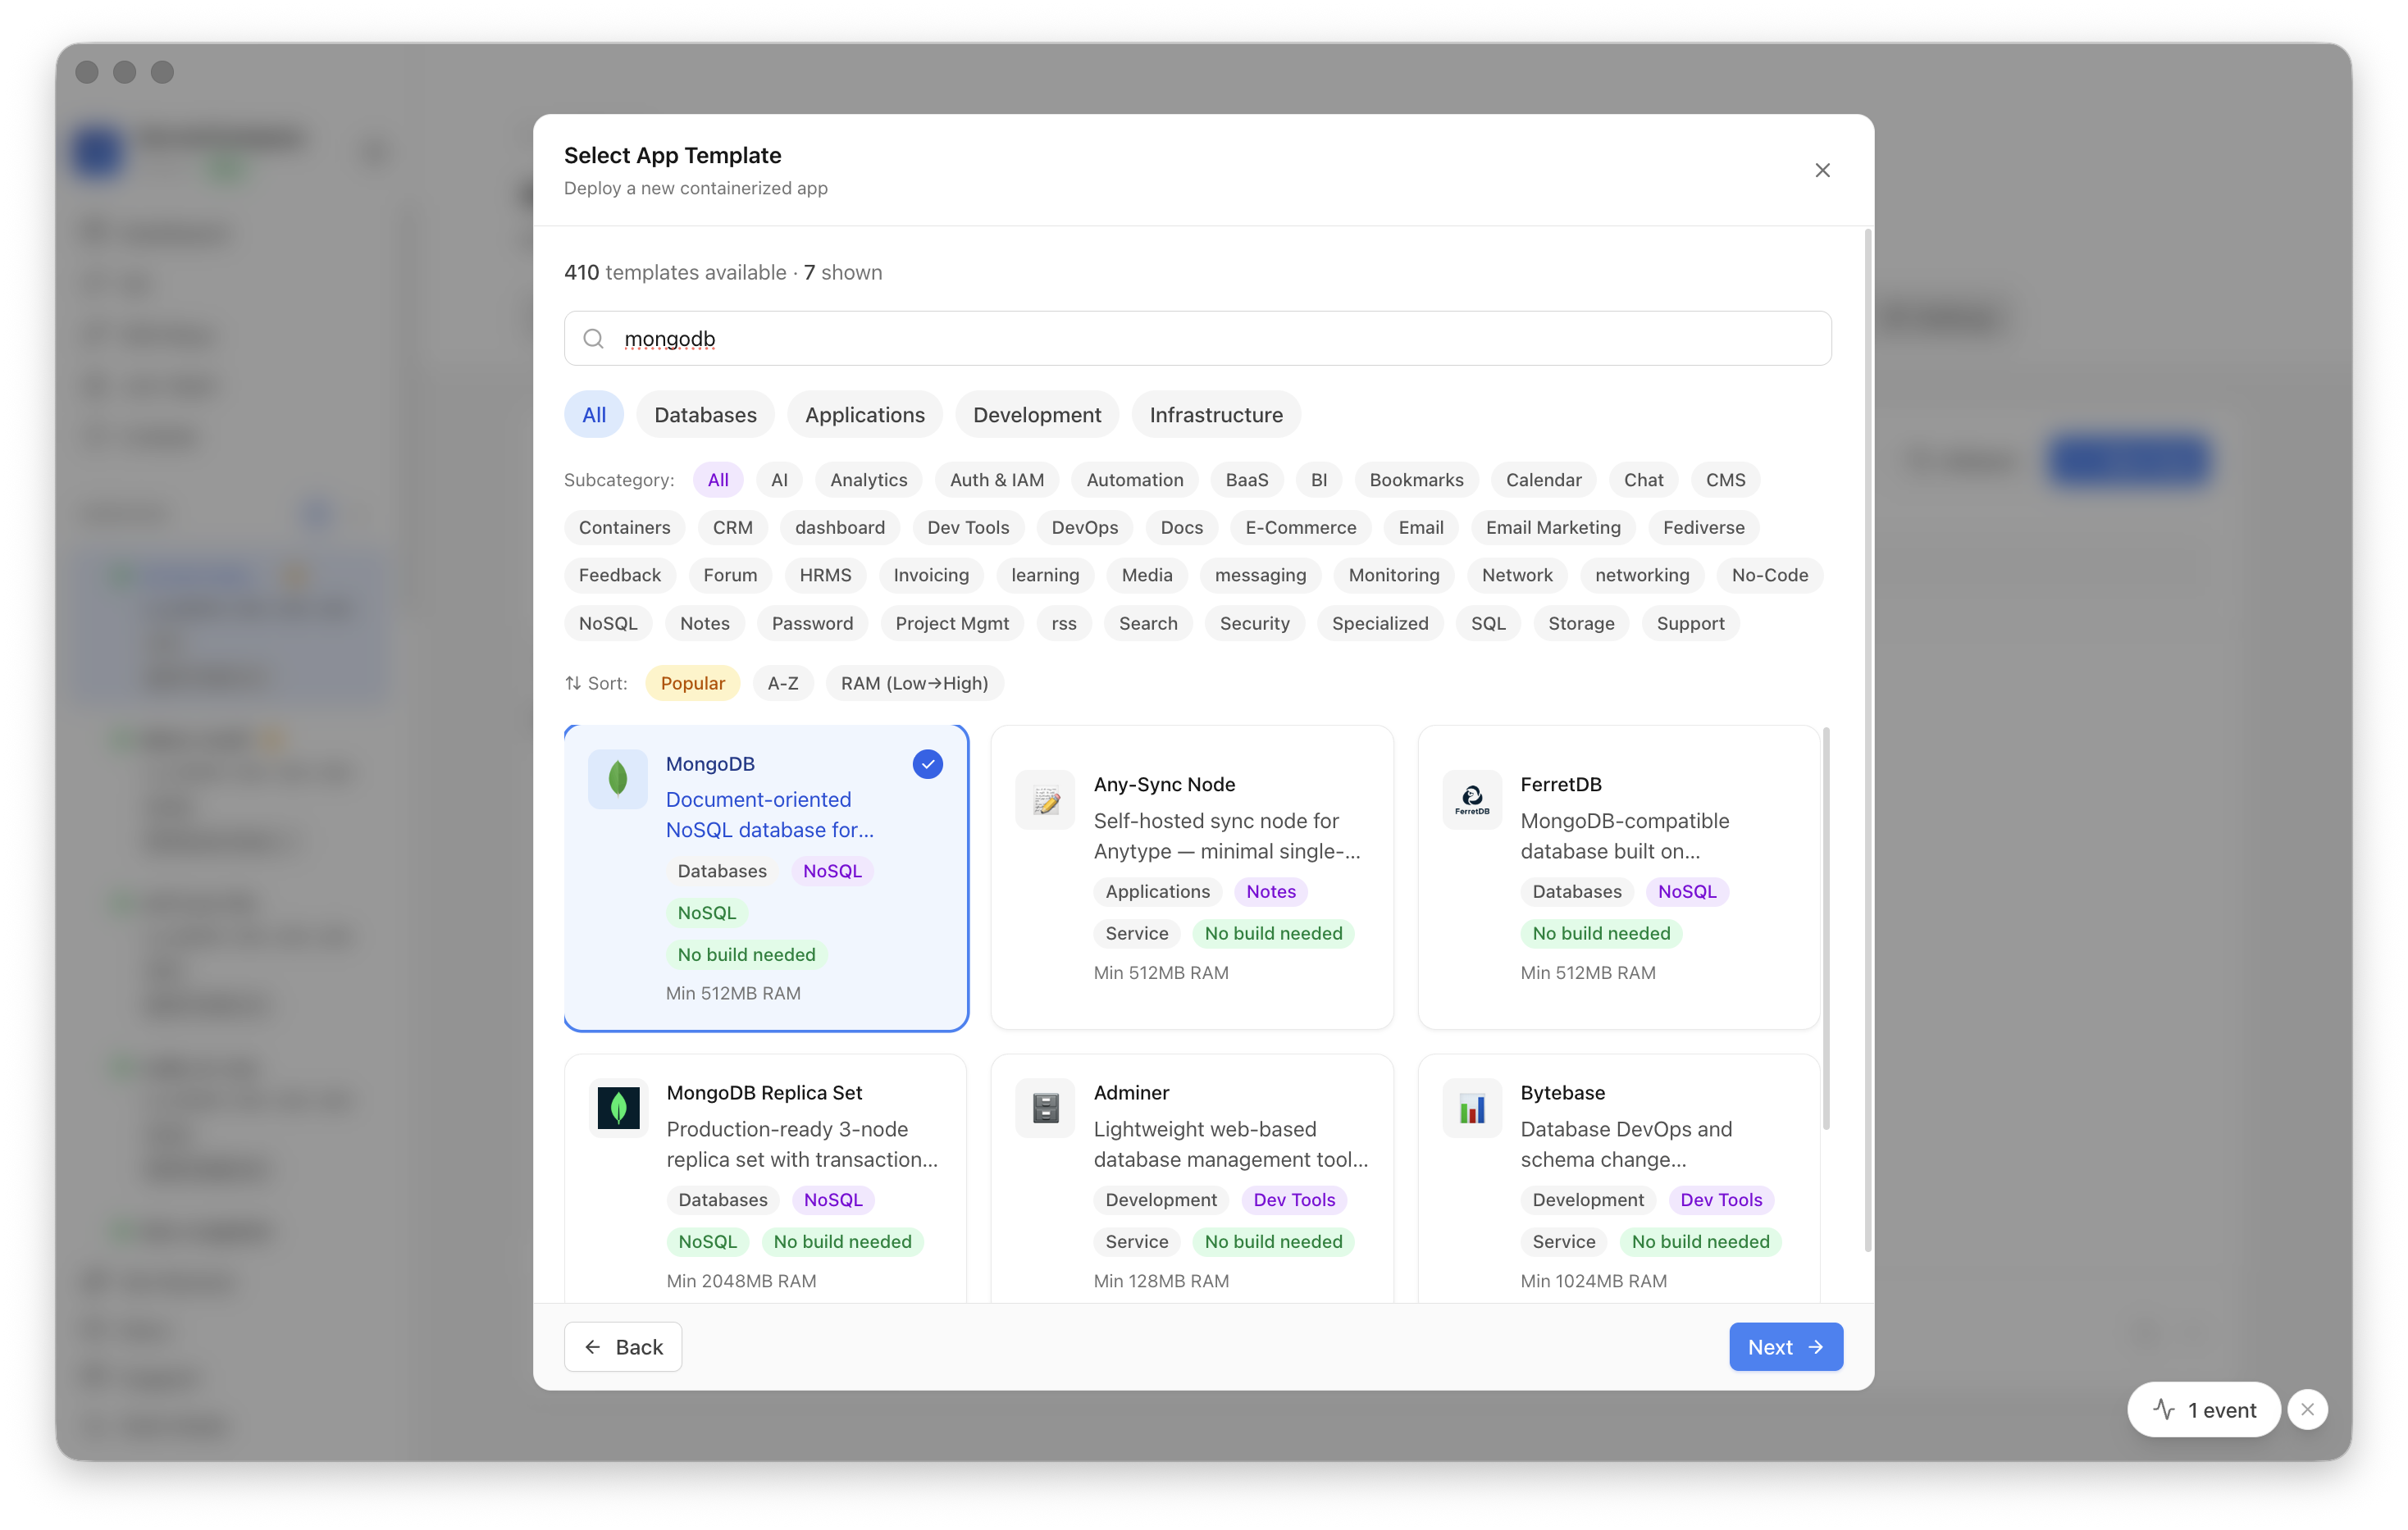The image size is (2408, 1530).
Task: Filter by Calendar subcategory
Action: (1543, 480)
